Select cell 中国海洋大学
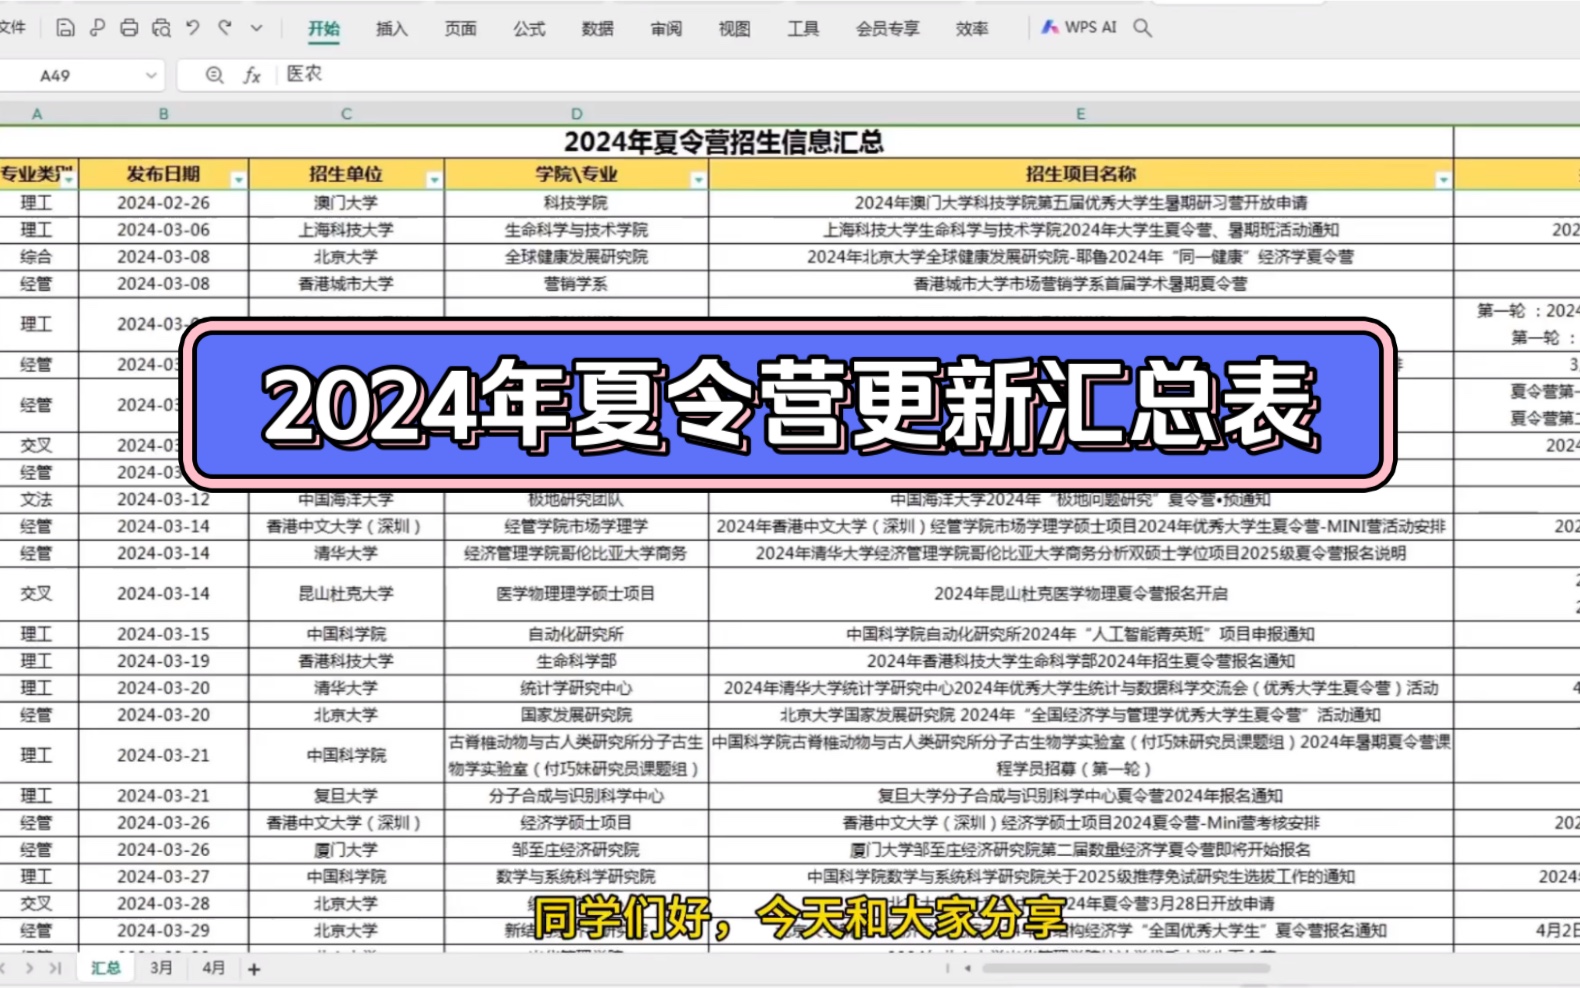This screenshot has width=1580, height=988. click(346, 499)
